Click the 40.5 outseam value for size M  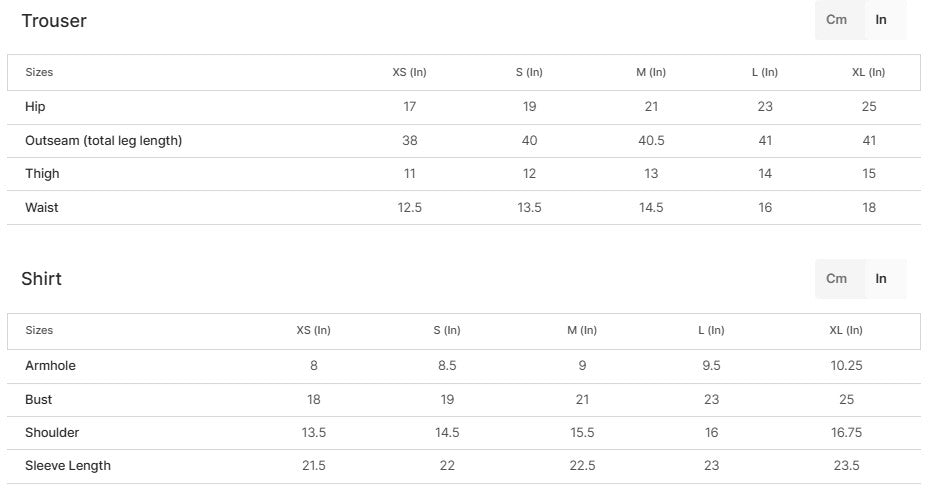coord(651,141)
